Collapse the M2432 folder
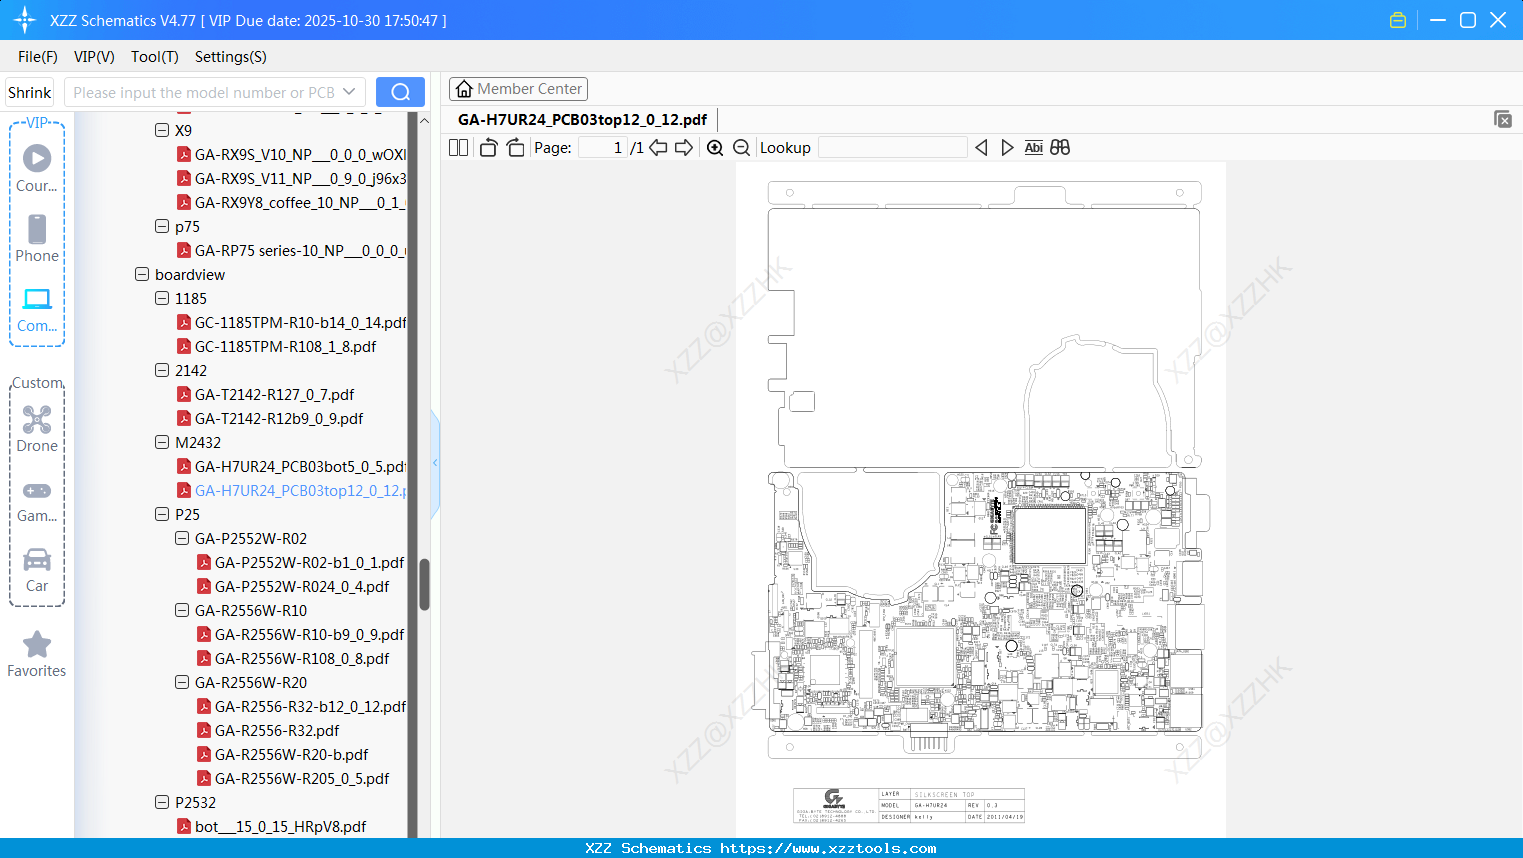Viewport: 1523px width, 858px height. (x=162, y=442)
